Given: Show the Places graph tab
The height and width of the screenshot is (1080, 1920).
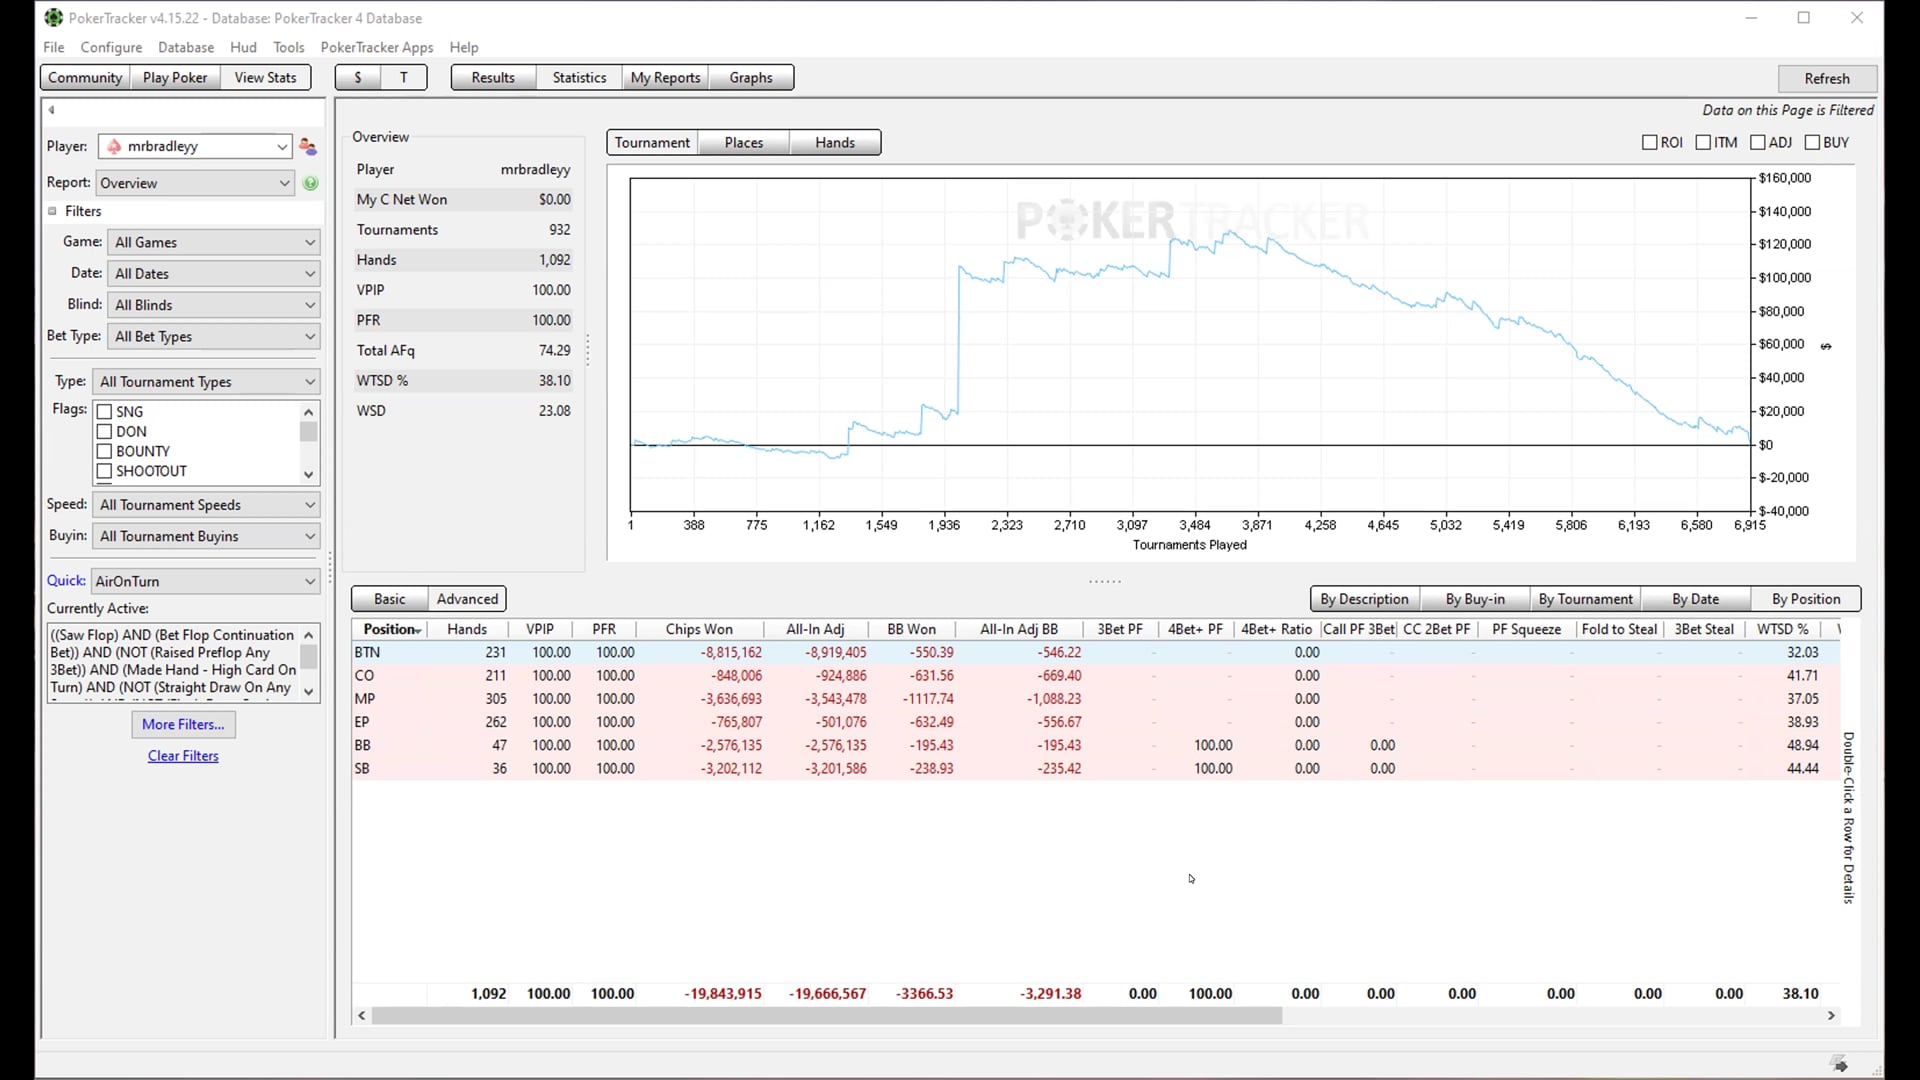Looking at the screenshot, I should click(x=744, y=143).
